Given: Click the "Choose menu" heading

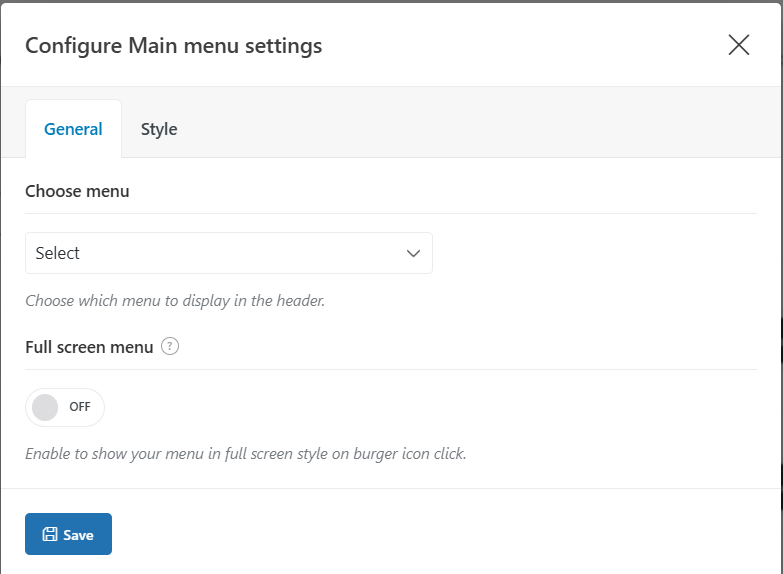Looking at the screenshot, I should [77, 190].
